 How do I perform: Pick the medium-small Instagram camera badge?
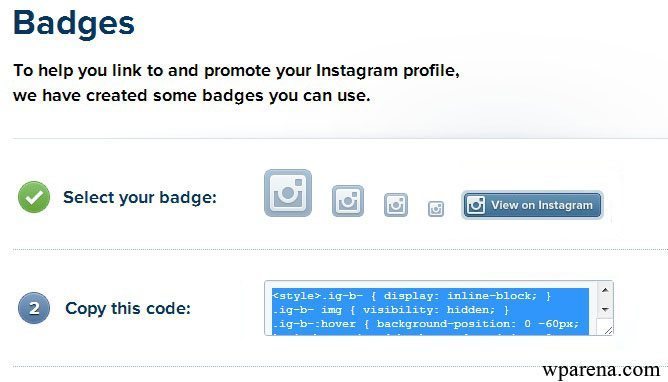[x=396, y=205]
